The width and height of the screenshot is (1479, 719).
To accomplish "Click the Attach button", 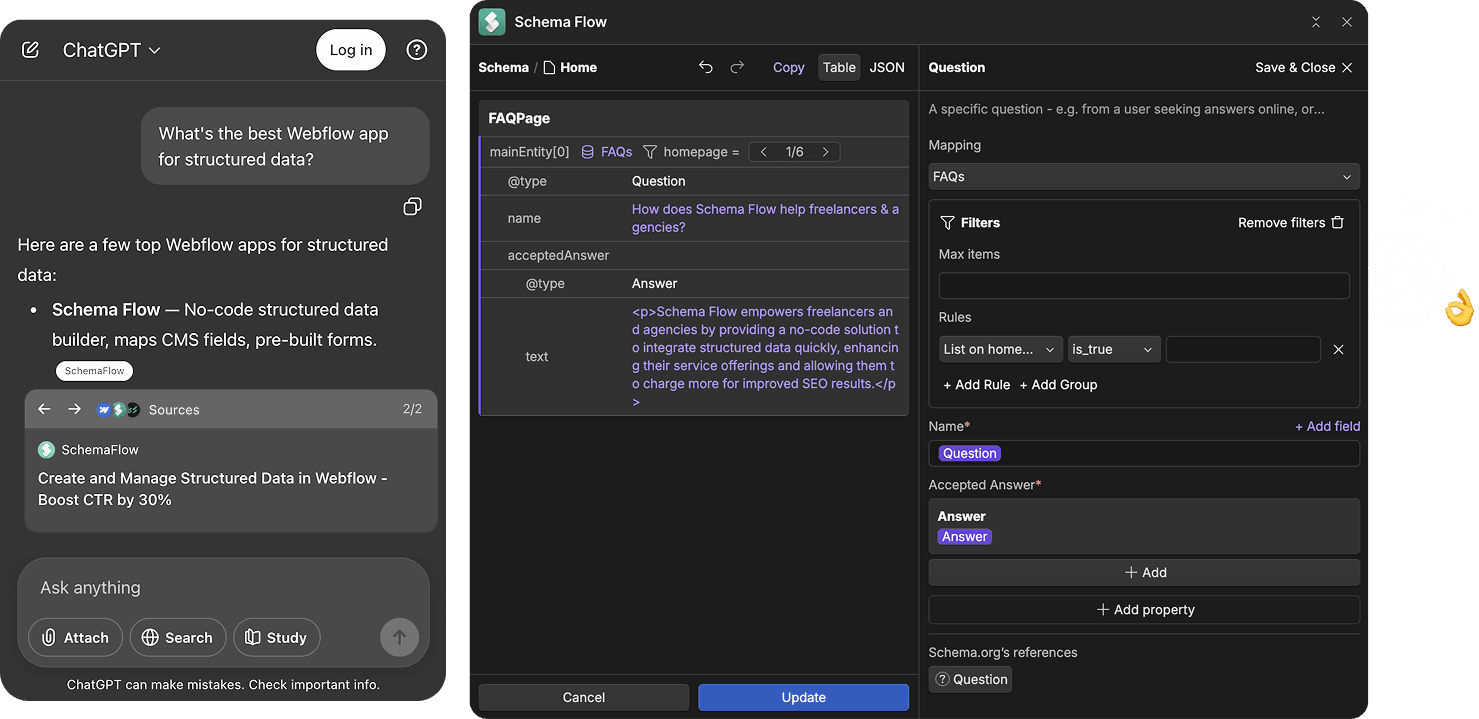I will tap(75, 637).
